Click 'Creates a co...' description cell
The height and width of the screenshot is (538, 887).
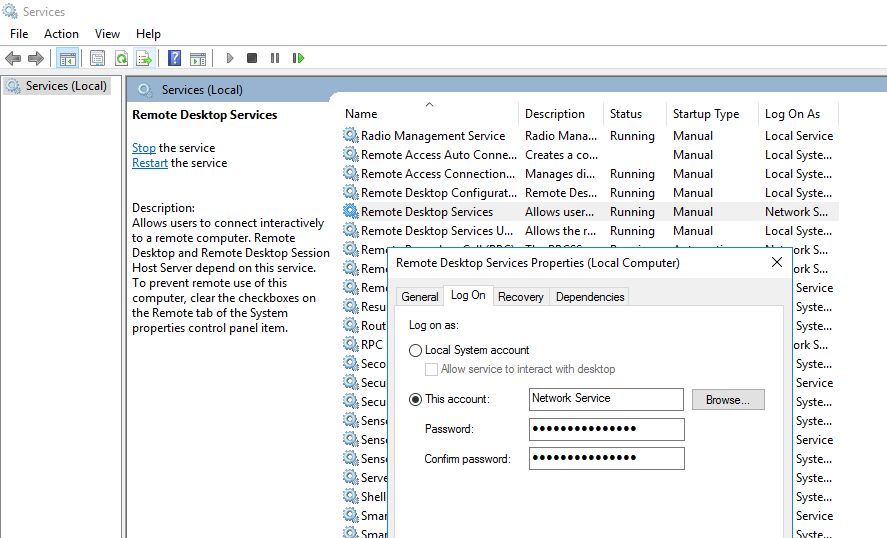tap(561, 155)
